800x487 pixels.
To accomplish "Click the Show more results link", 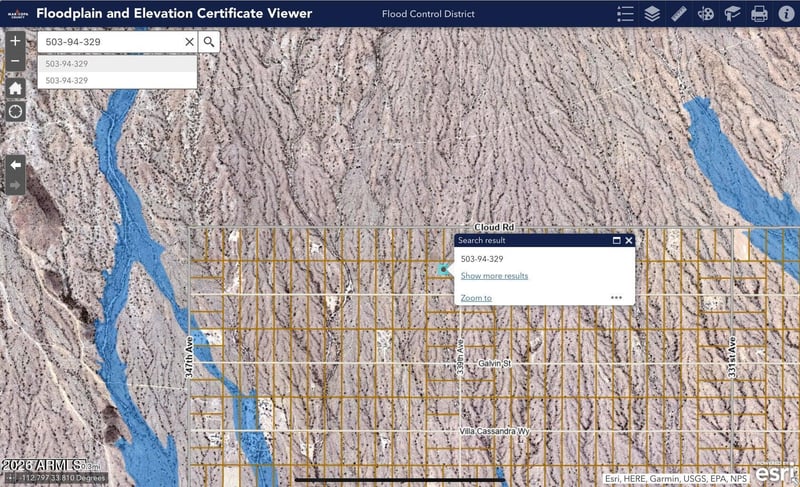I will [494, 276].
